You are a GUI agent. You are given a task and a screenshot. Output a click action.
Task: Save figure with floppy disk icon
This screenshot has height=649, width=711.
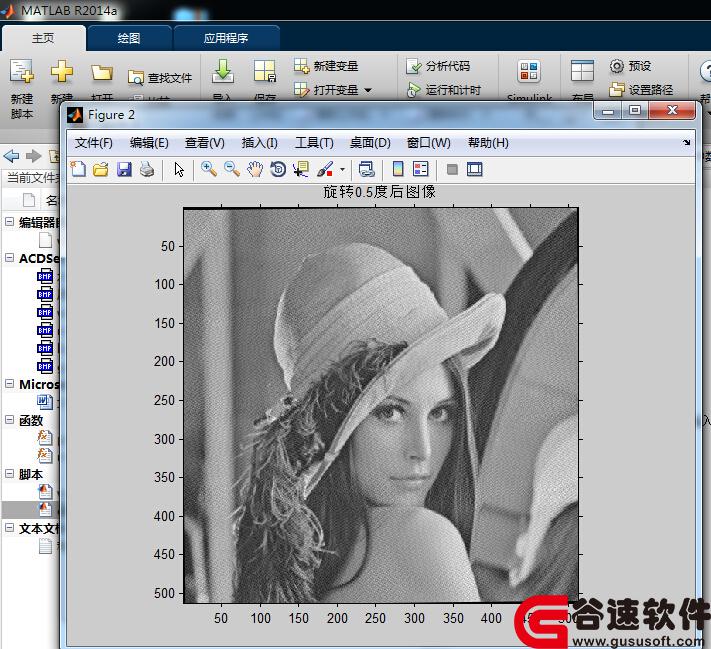pos(124,170)
